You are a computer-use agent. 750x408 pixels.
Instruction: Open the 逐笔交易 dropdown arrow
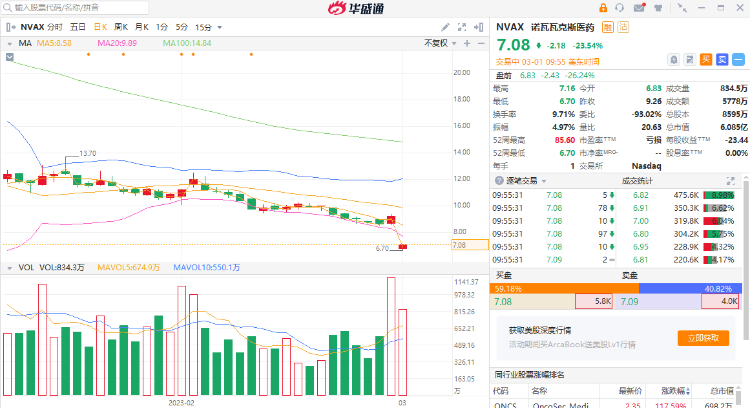544,181
